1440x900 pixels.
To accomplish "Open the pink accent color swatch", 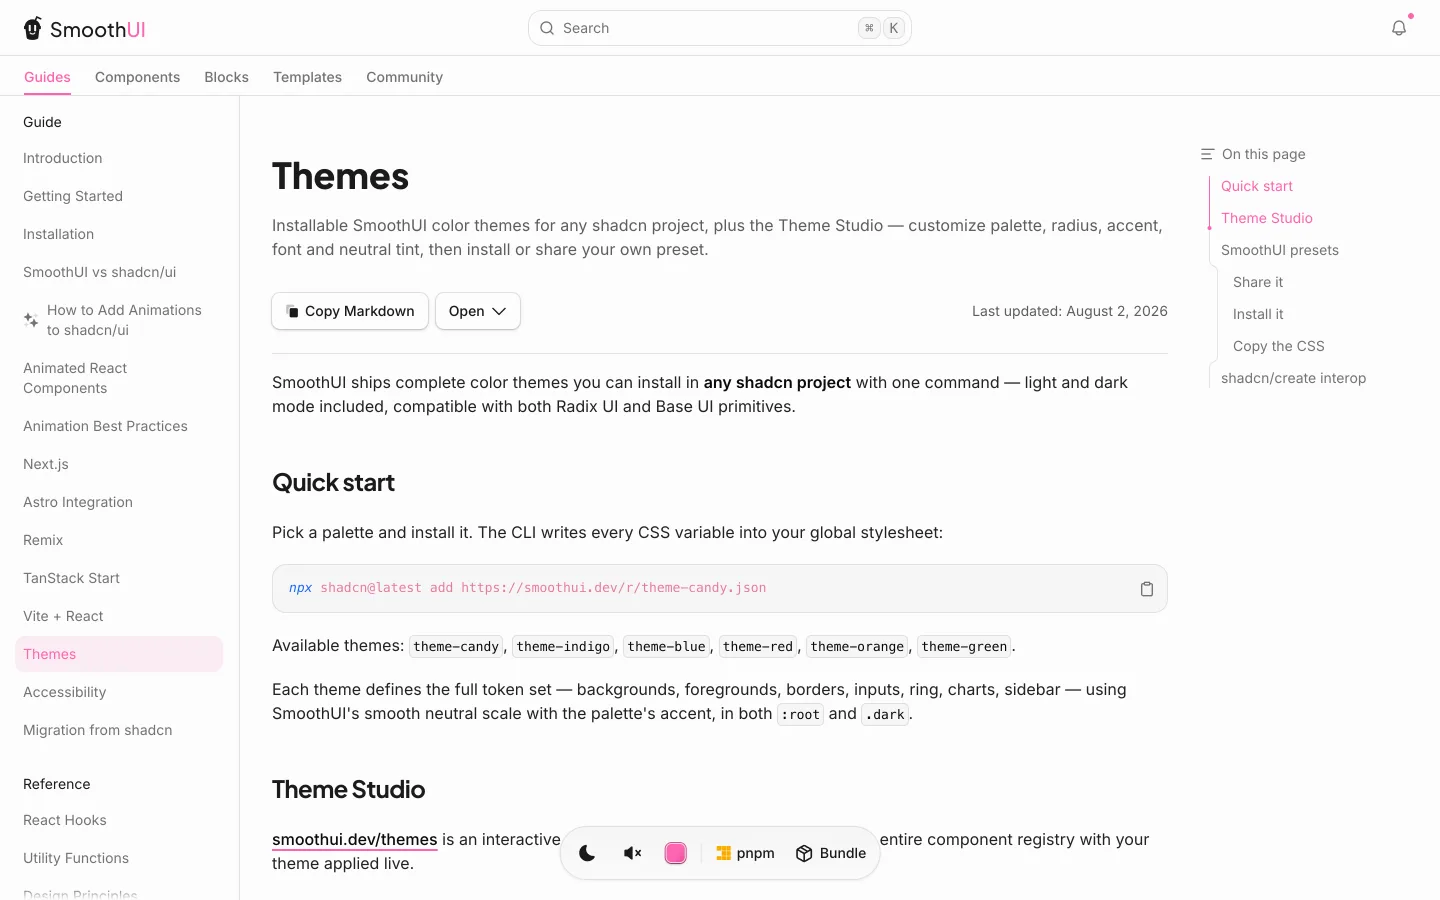I will click(x=676, y=853).
